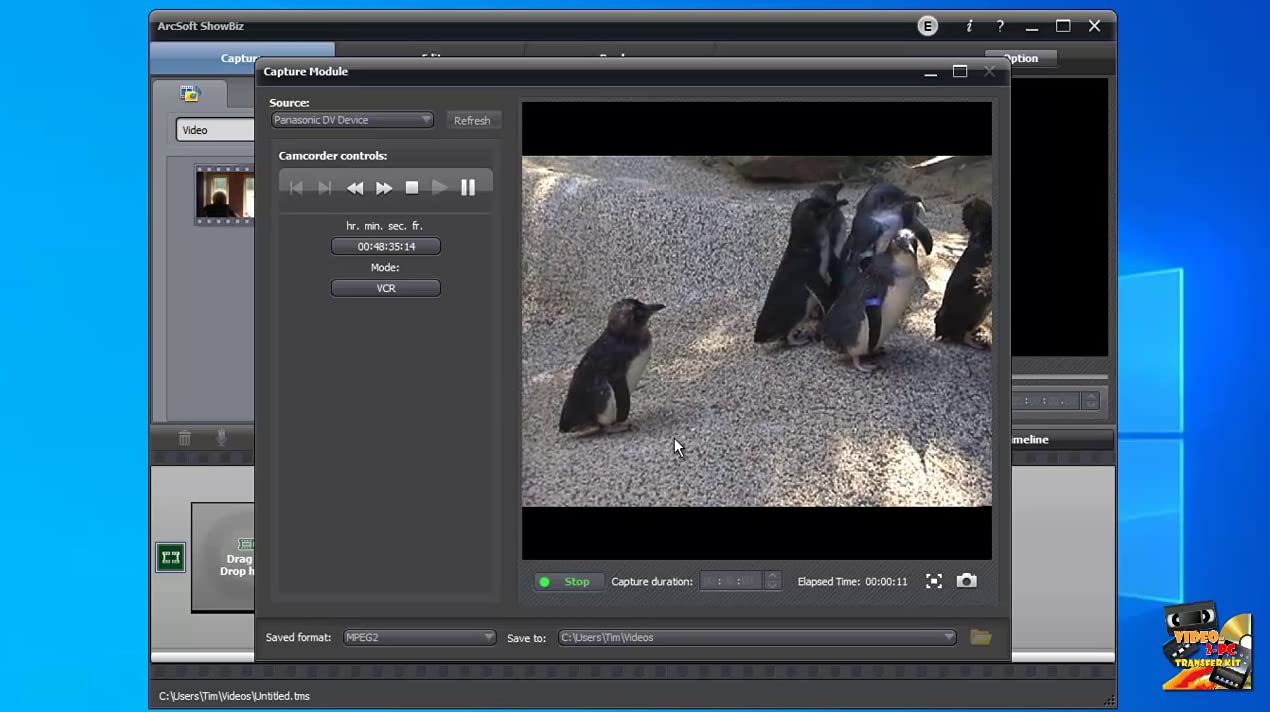Screen dimensions: 1270x712
Task: Toggle full screen preview with the expand icon
Action: click(934, 581)
